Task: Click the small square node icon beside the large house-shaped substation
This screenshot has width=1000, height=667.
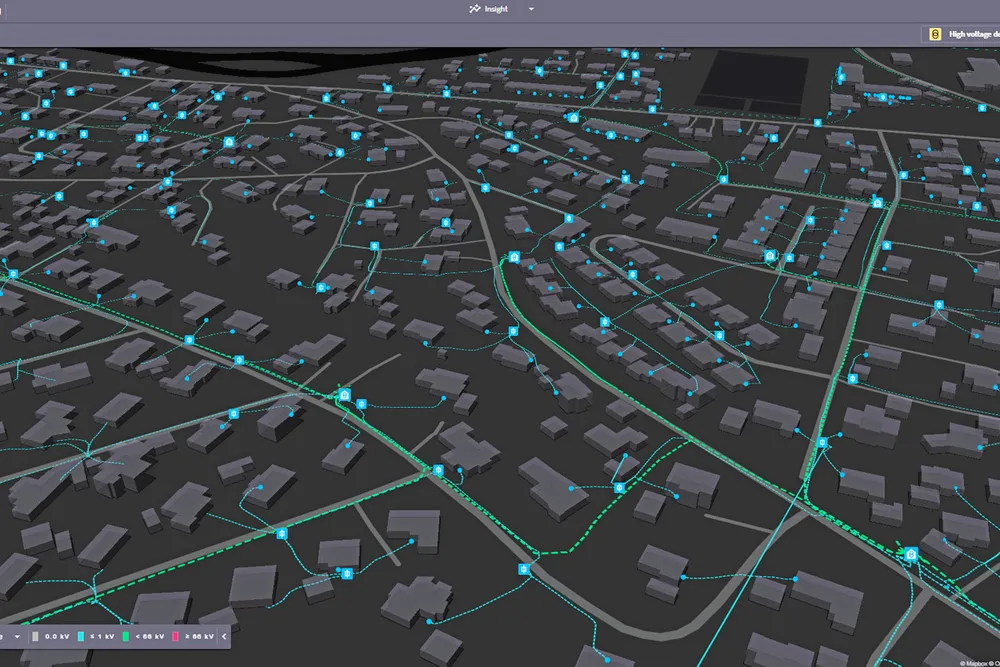Action: click(x=362, y=404)
